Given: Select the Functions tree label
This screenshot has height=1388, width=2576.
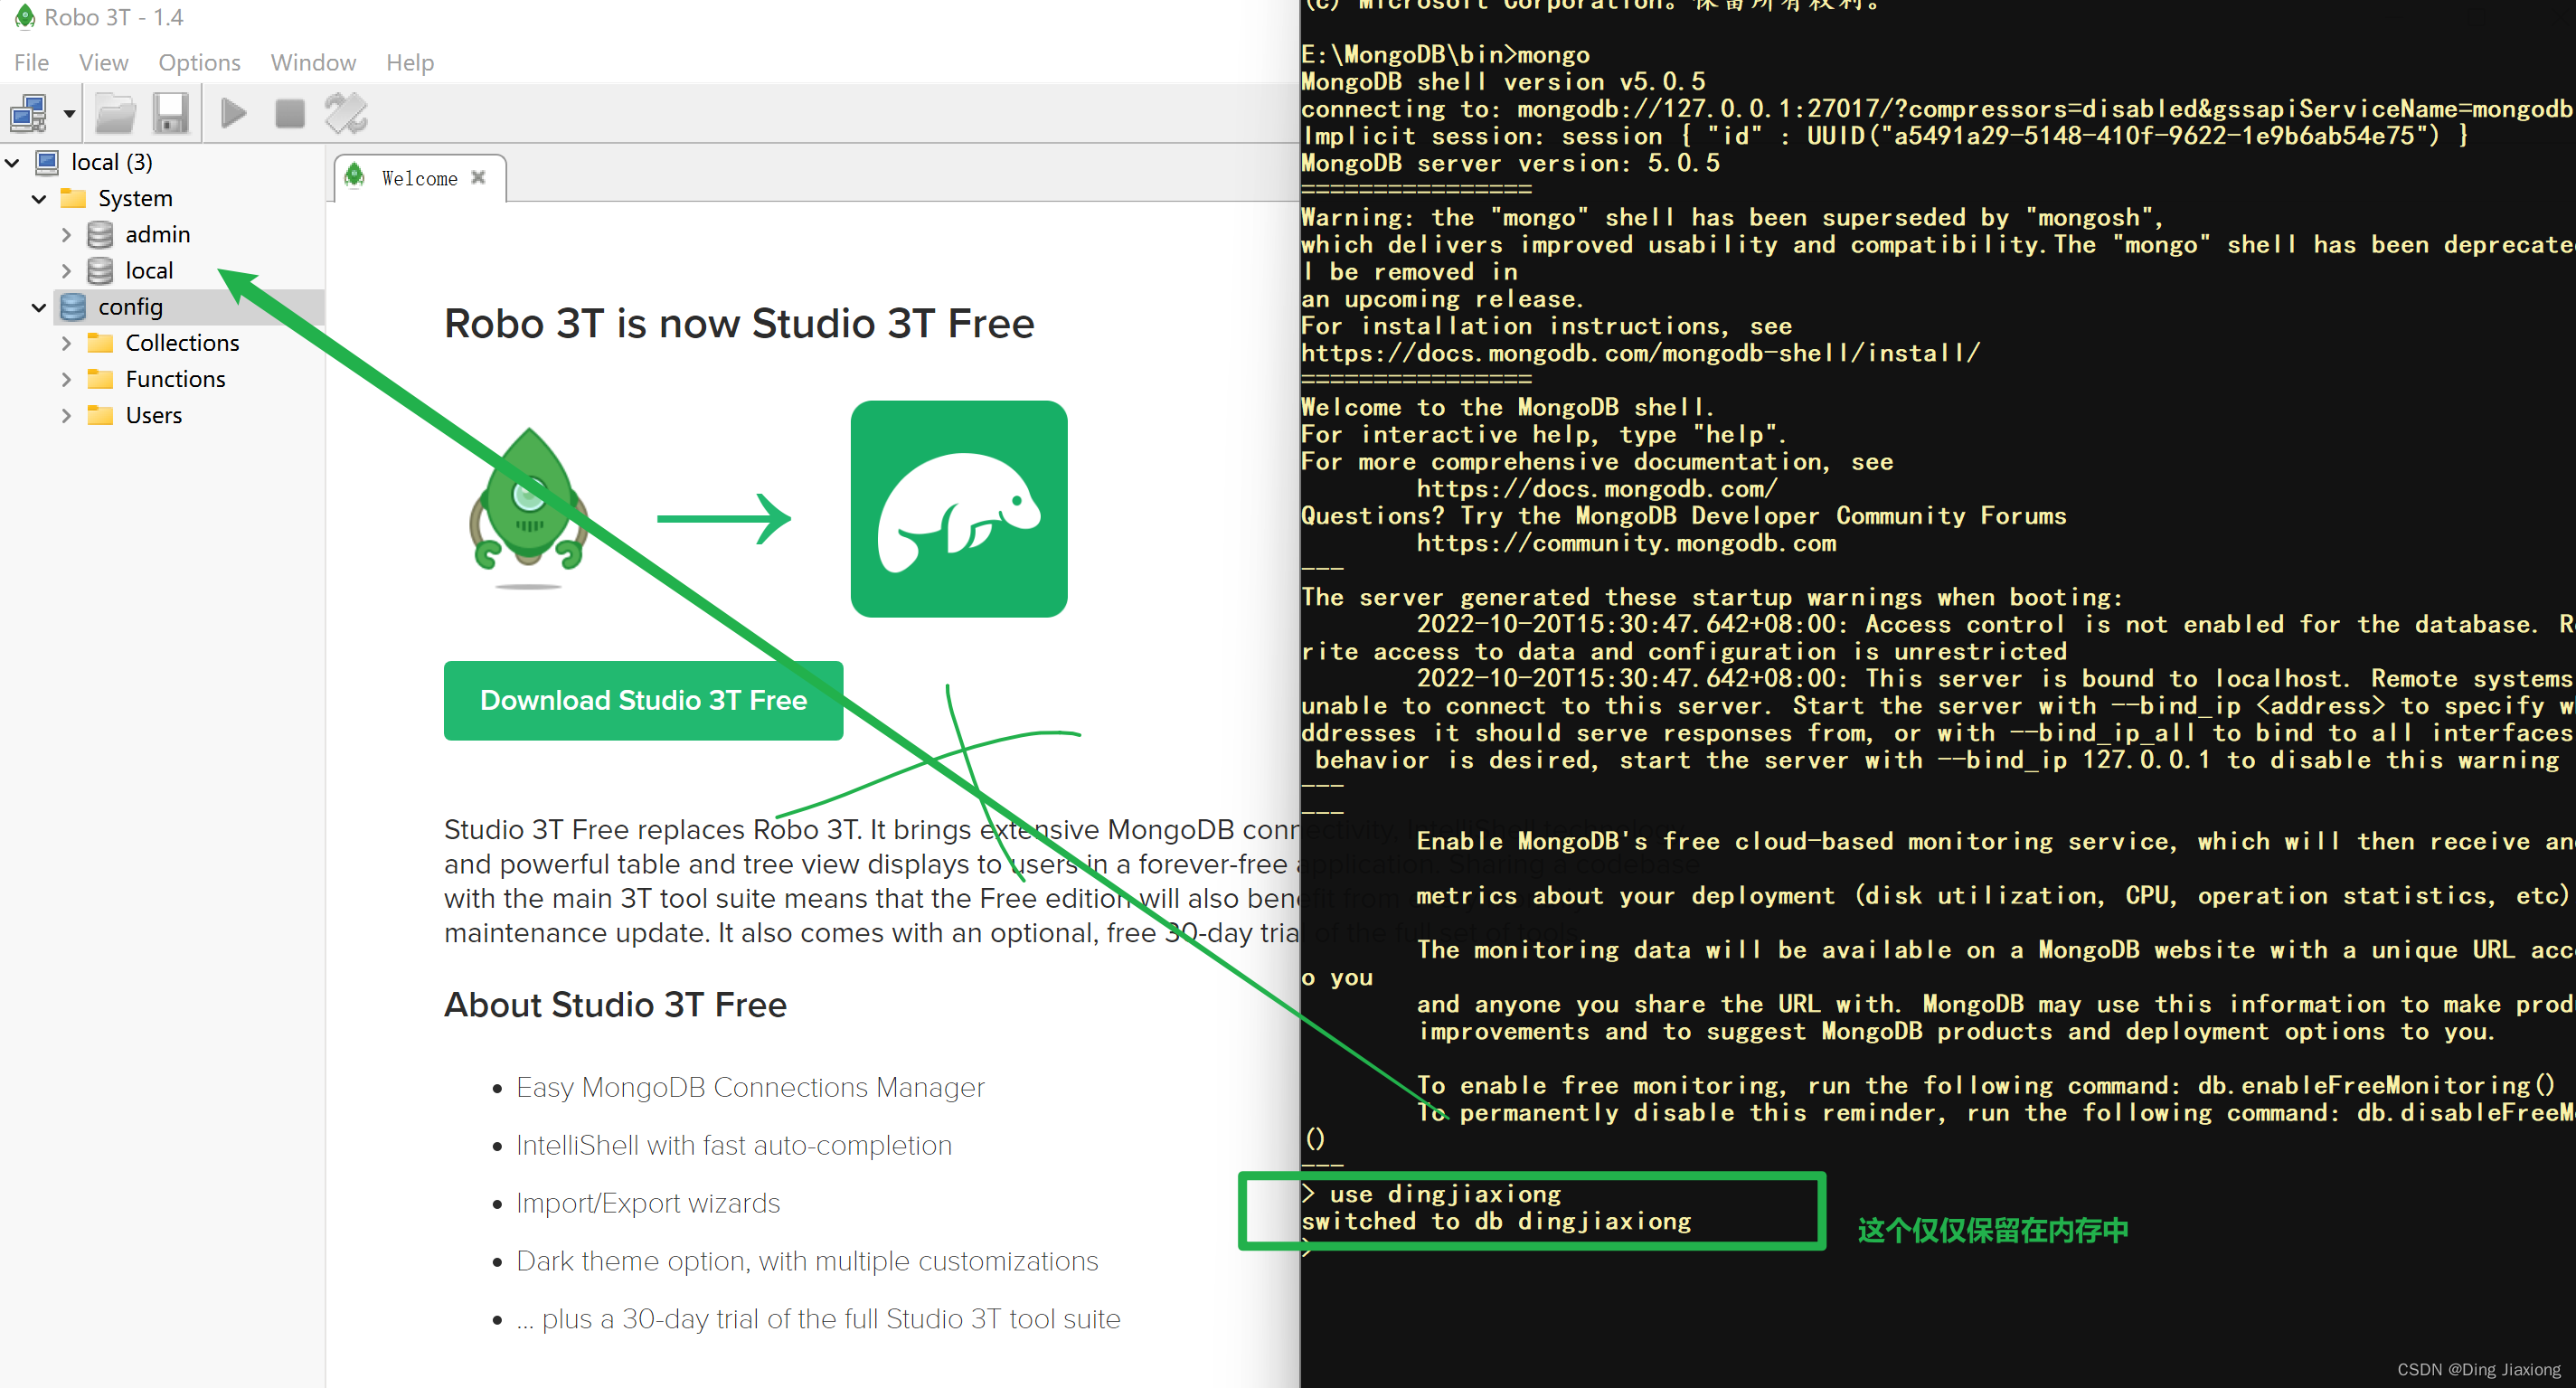Looking at the screenshot, I should [176, 379].
